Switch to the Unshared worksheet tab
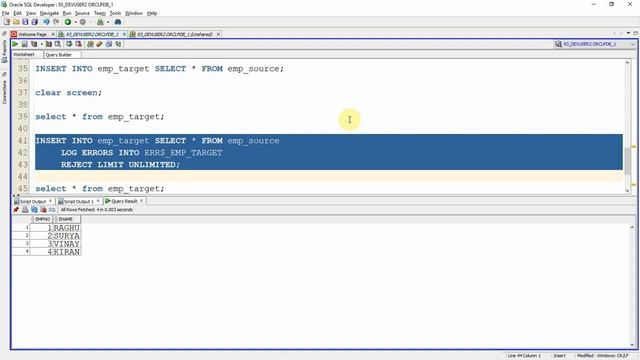640x360 pixels. [x=175, y=34]
